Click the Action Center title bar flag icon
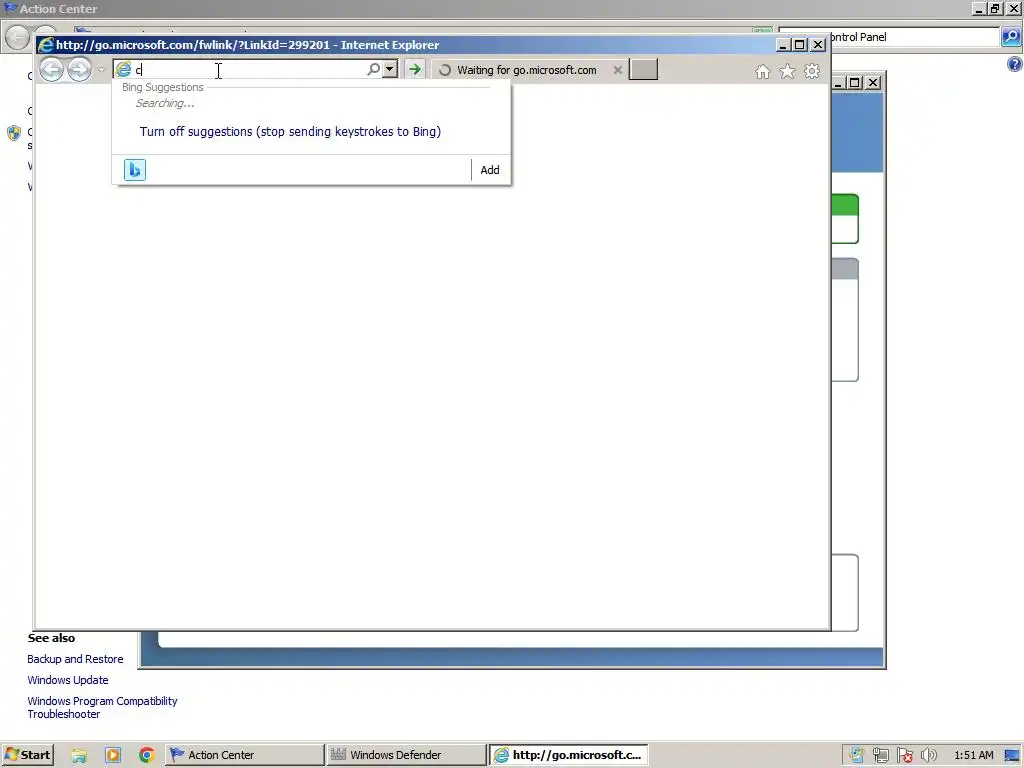Image resolution: width=1024 pixels, height=768 pixels. (x=10, y=8)
